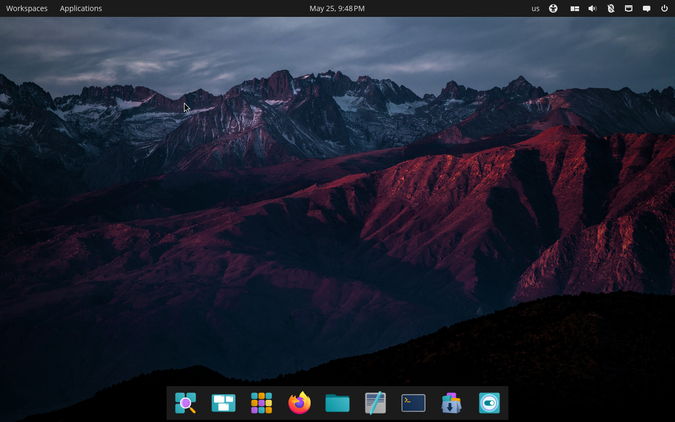Launch the Text Editor from dock
The image size is (675, 422).
(375, 403)
